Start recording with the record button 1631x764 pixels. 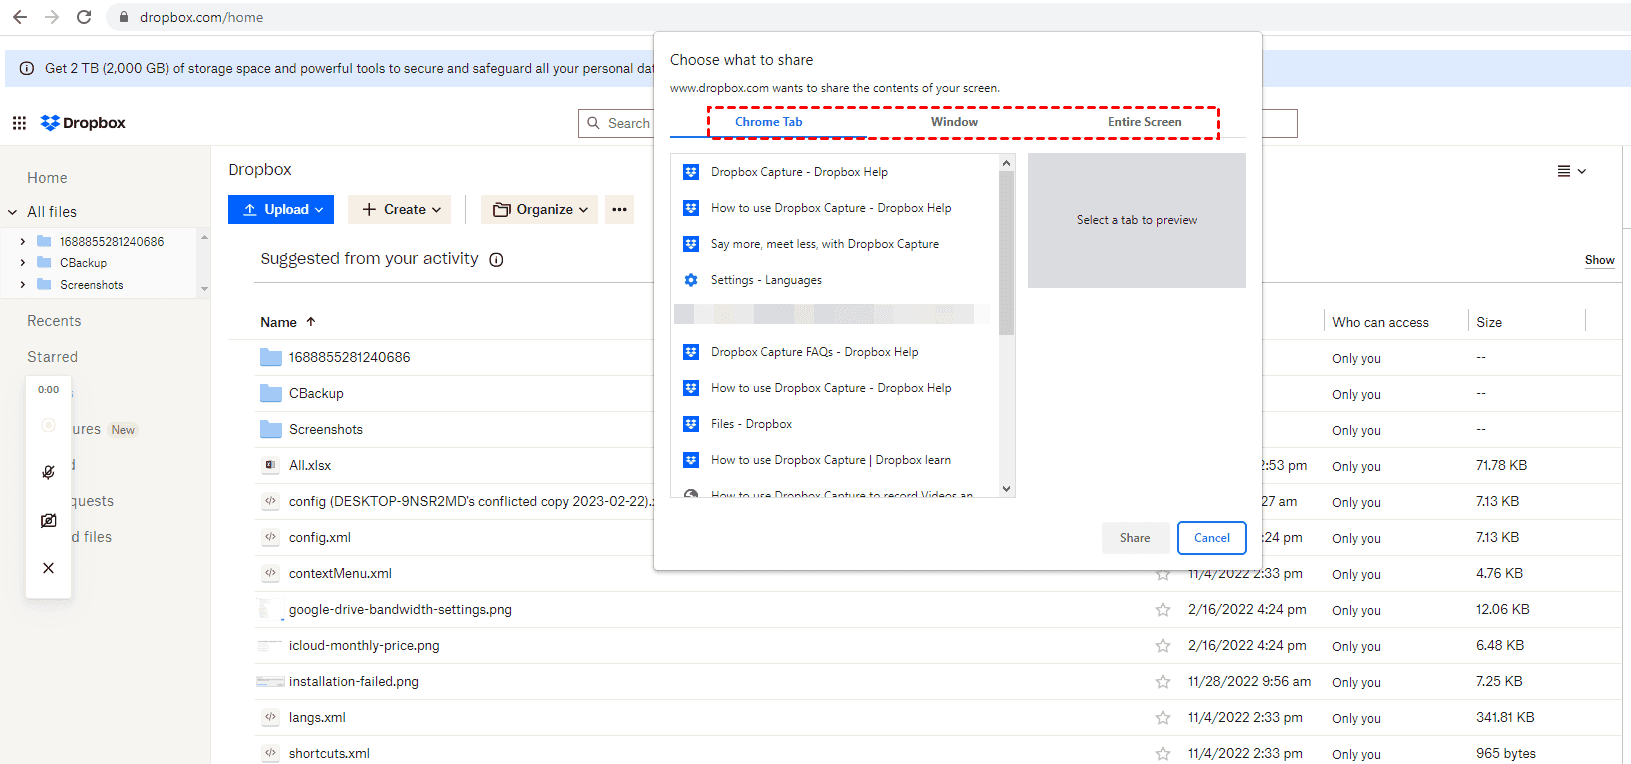tap(48, 425)
